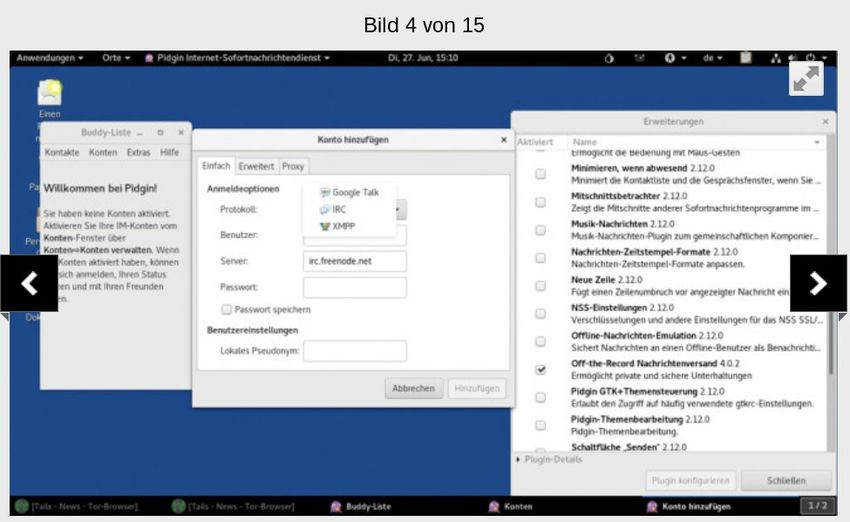
Task: Advance to the next gallery image
Action: [x=818, y=283]
